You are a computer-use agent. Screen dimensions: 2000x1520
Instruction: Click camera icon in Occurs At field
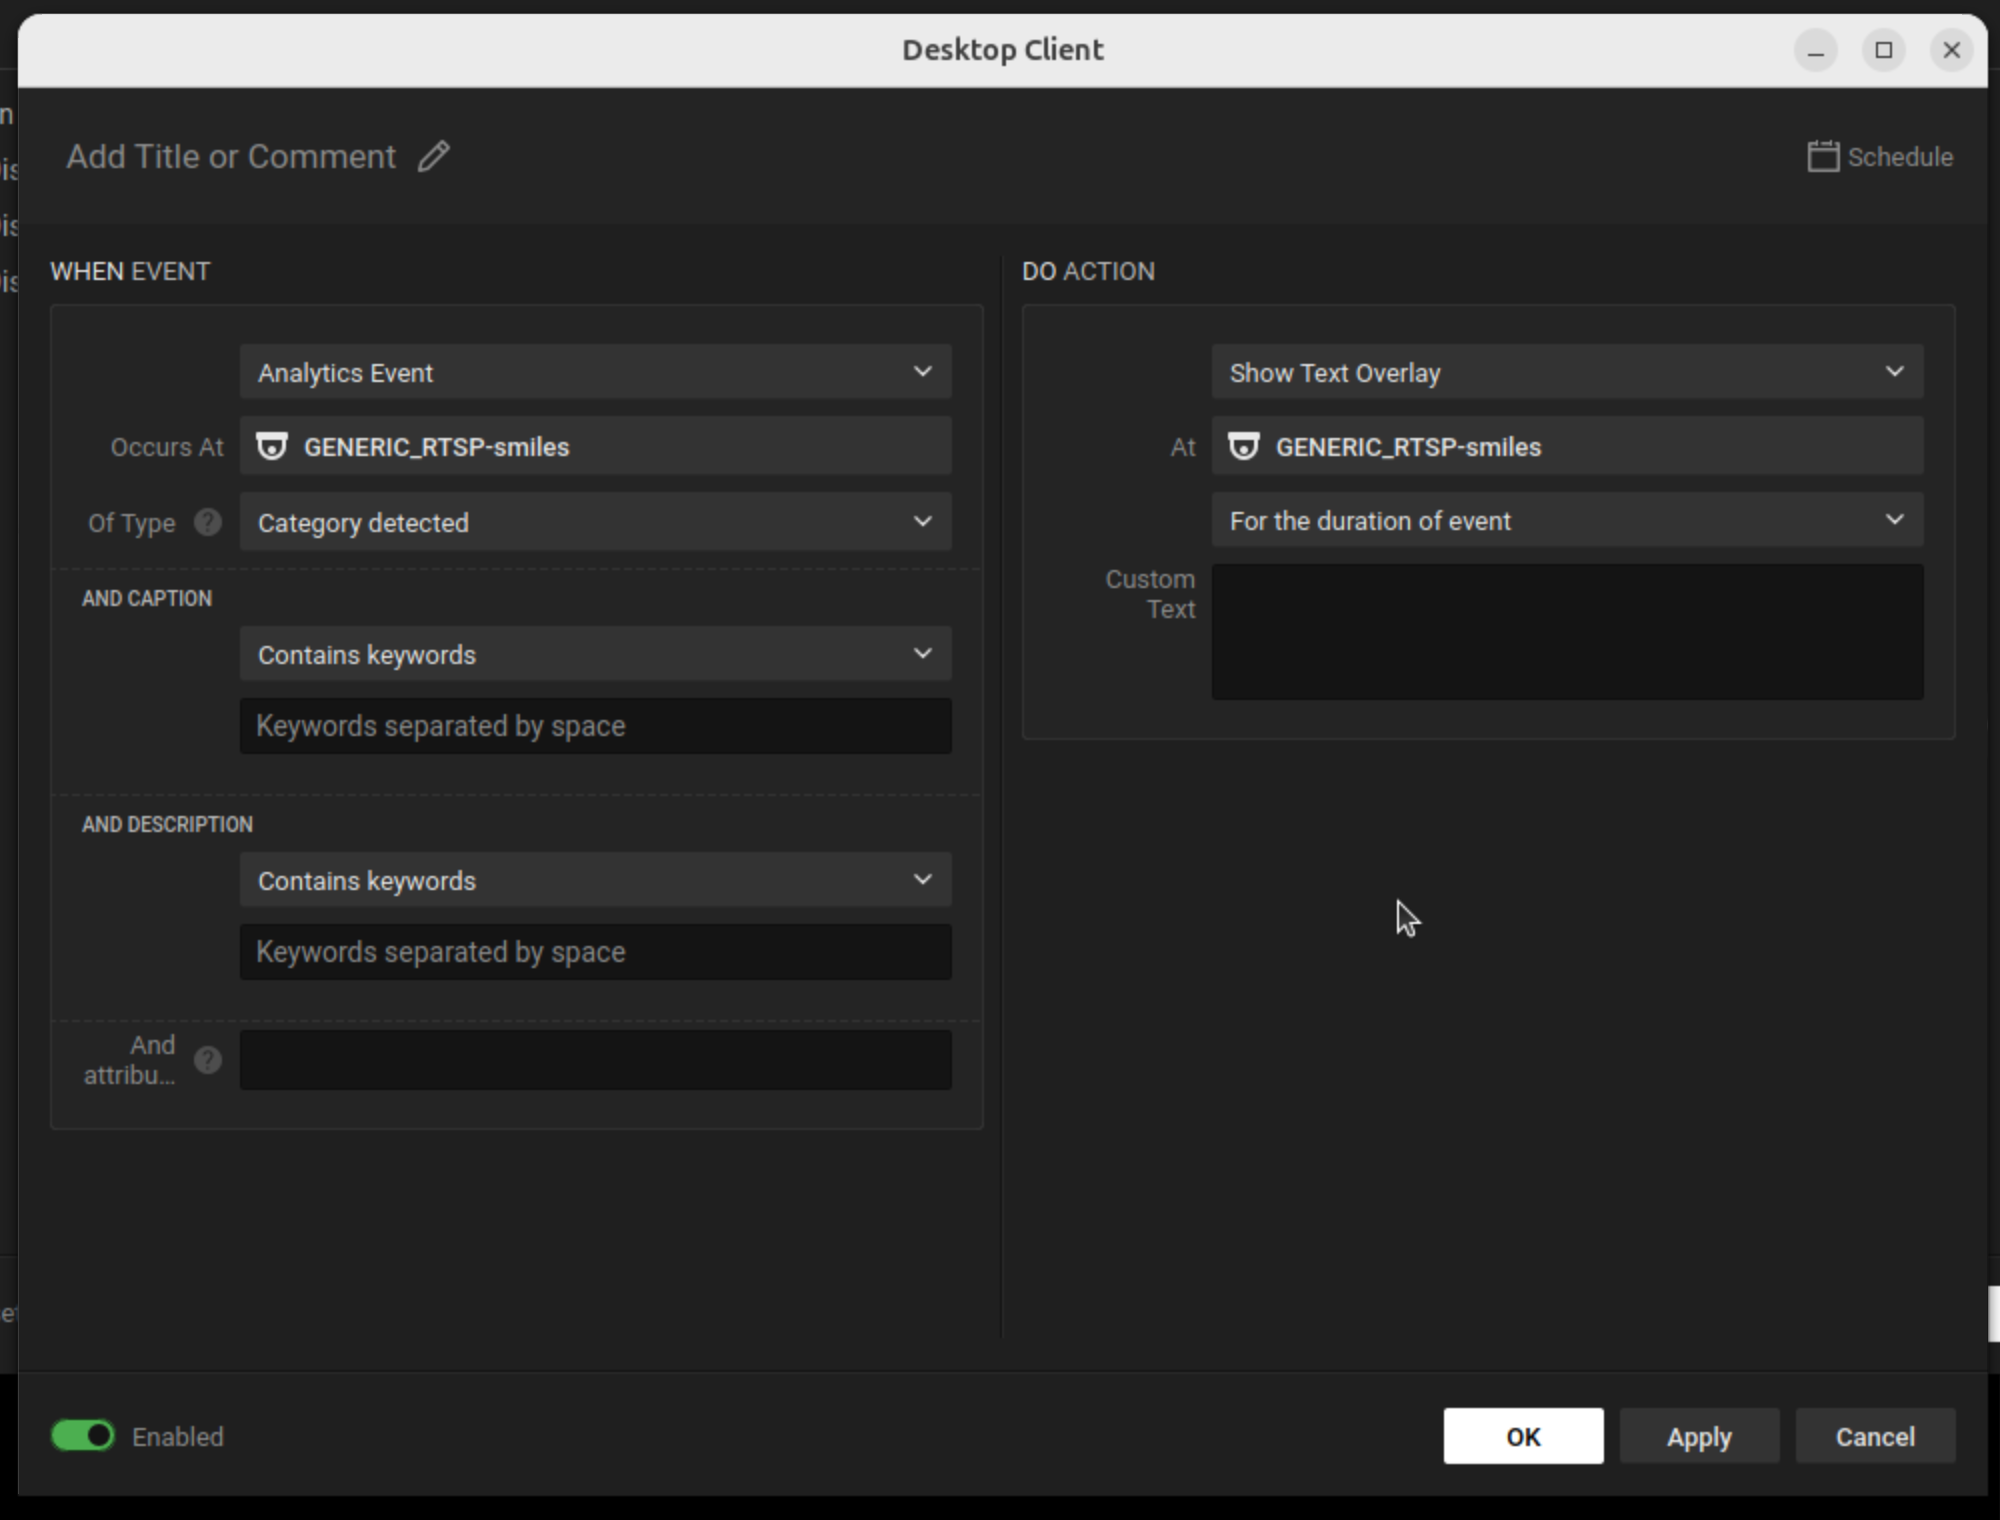click(272, 446)
